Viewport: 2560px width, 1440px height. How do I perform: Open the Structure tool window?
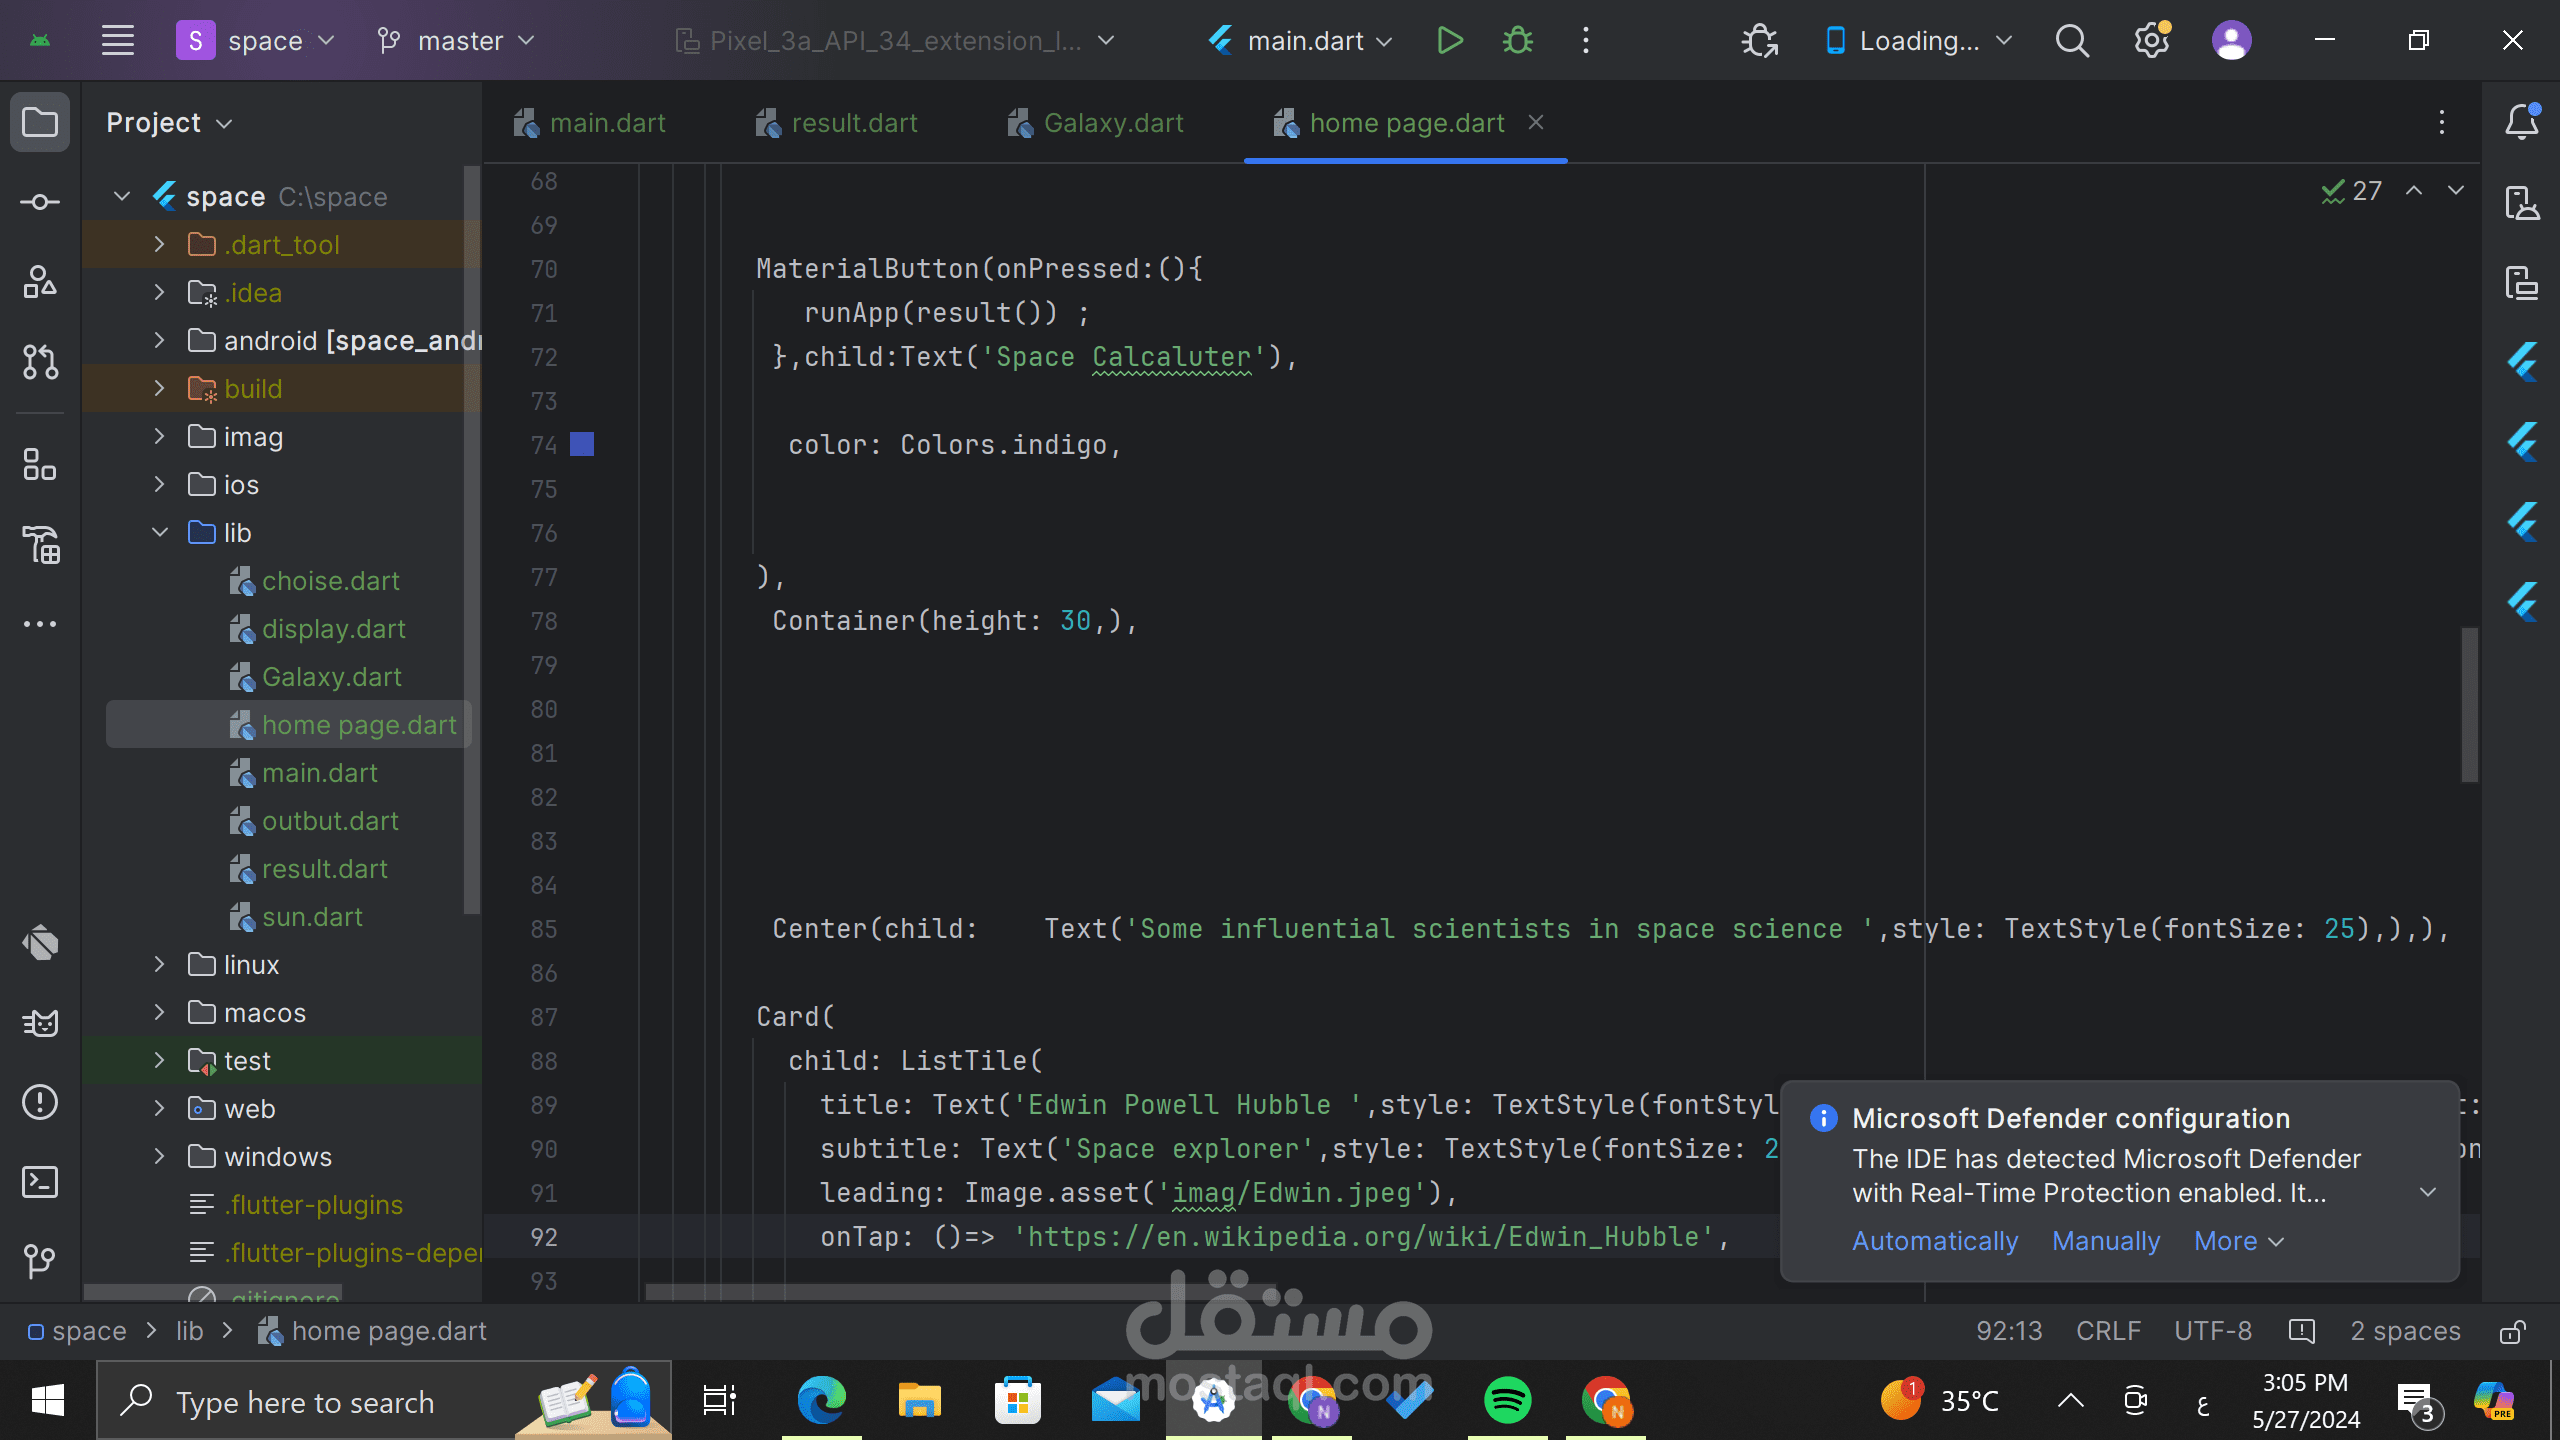[x=40, y=464]
